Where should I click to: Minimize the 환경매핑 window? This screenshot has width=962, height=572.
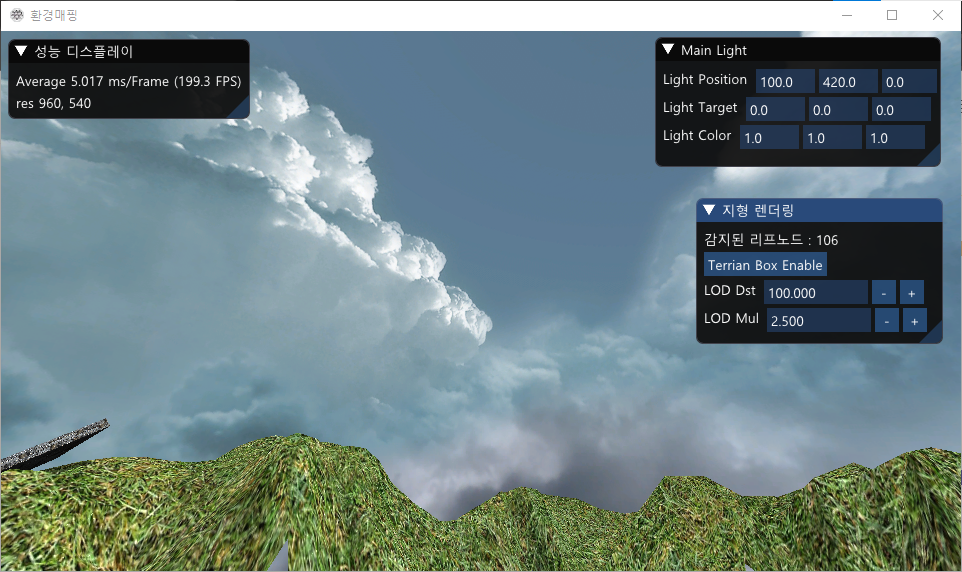[847, 15]
